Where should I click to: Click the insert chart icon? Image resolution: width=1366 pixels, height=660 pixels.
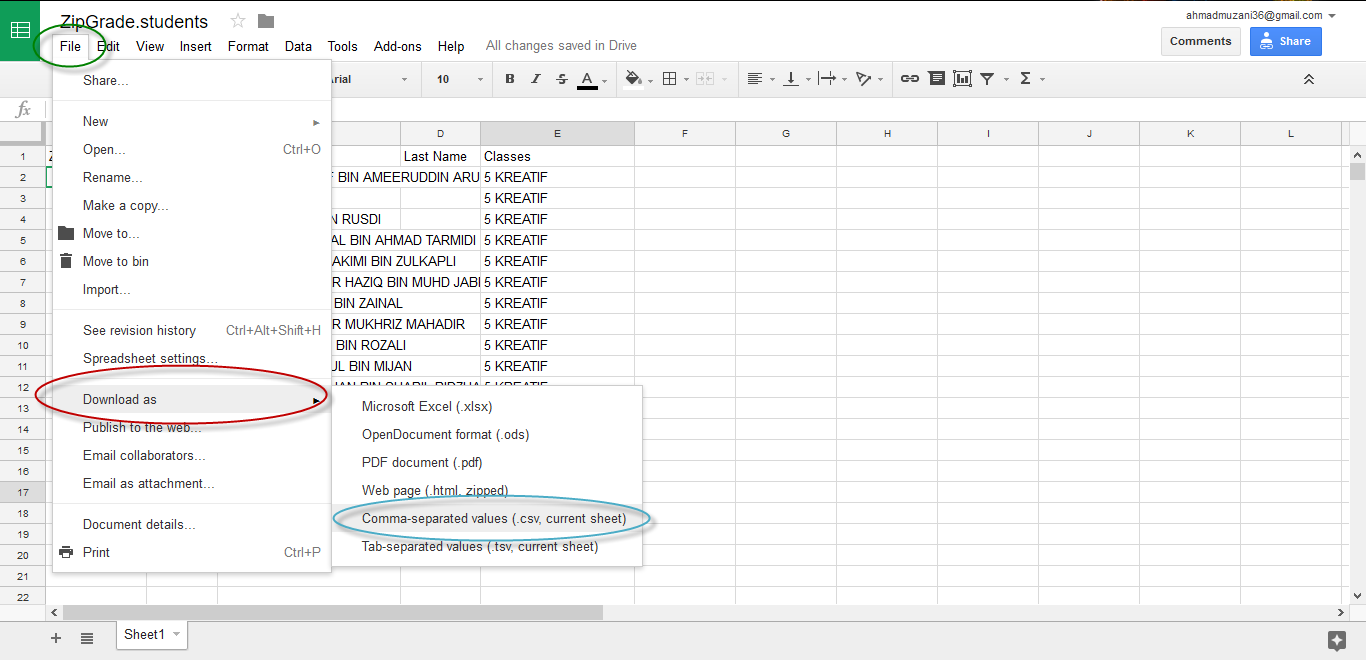(x=962, y=79)
